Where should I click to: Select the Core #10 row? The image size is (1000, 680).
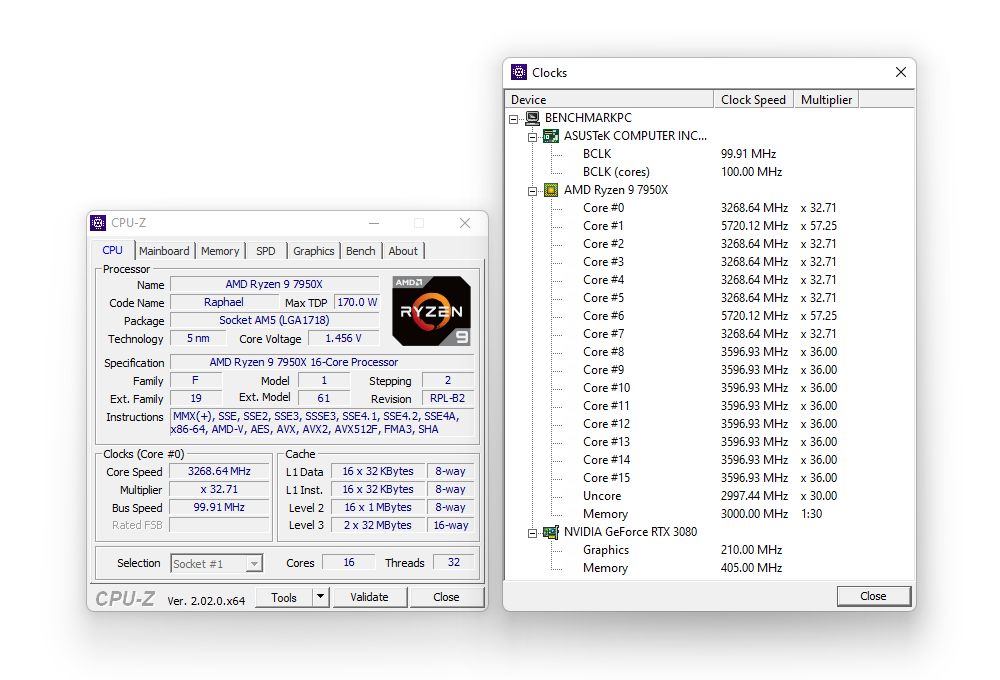[710, 388]
